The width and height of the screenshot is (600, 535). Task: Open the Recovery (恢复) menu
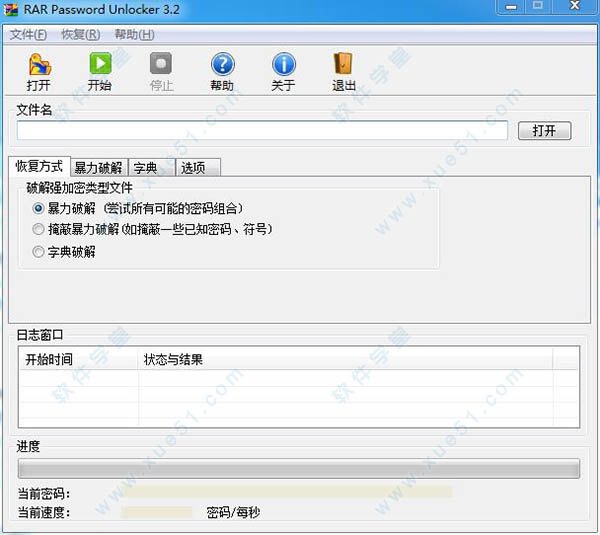[x=80, y=34]
